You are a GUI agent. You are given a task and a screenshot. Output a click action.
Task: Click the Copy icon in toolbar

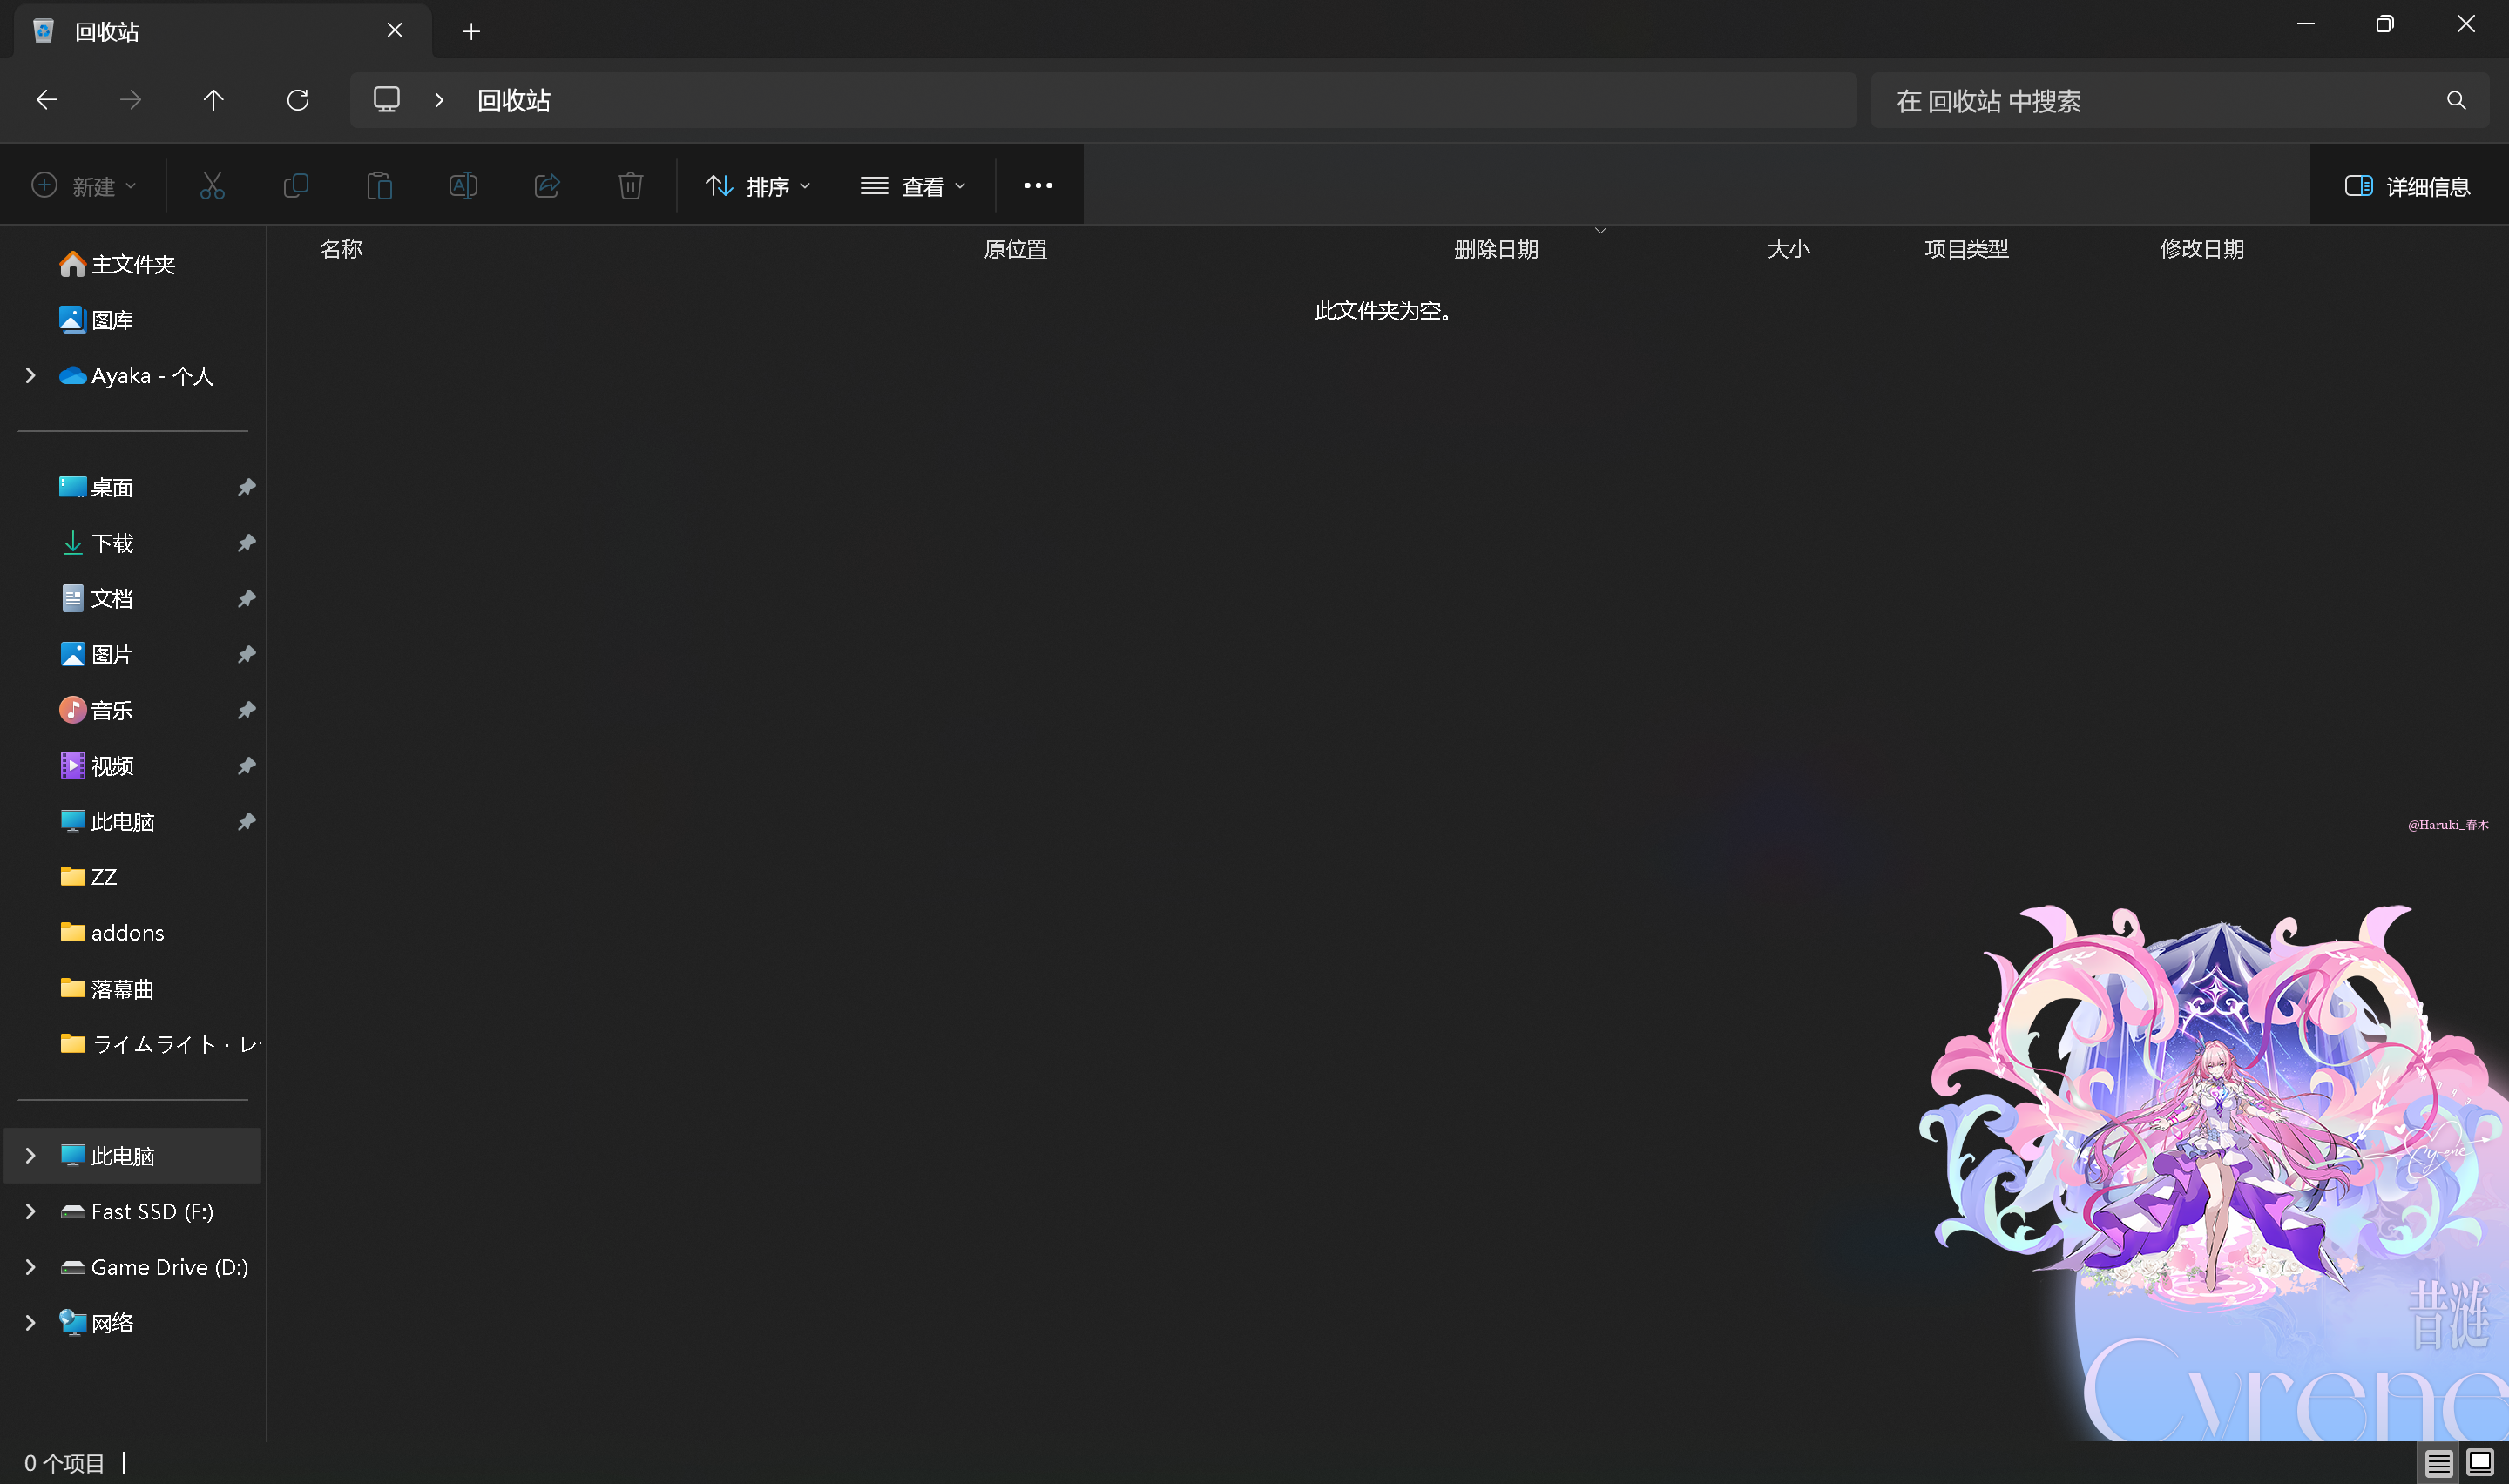point(296,186)
